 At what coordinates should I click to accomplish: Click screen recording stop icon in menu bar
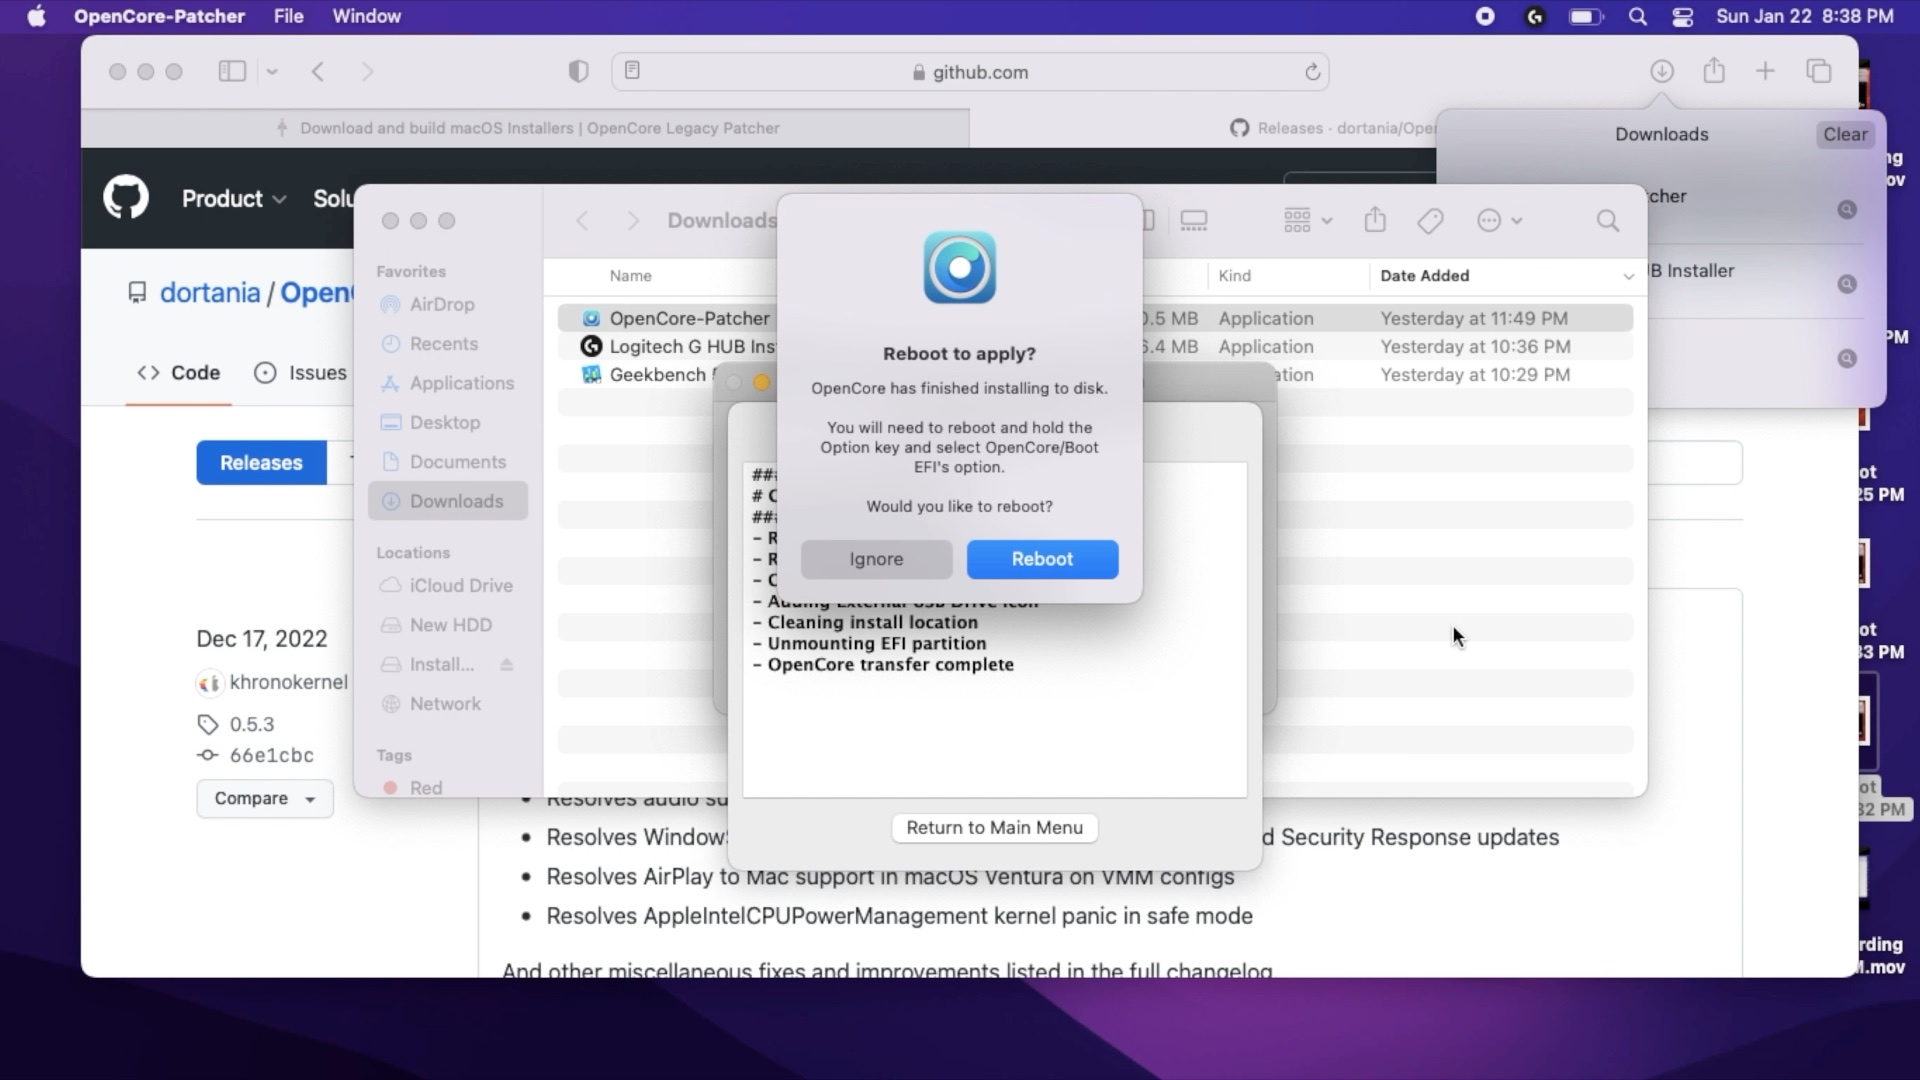point(1485,16)
